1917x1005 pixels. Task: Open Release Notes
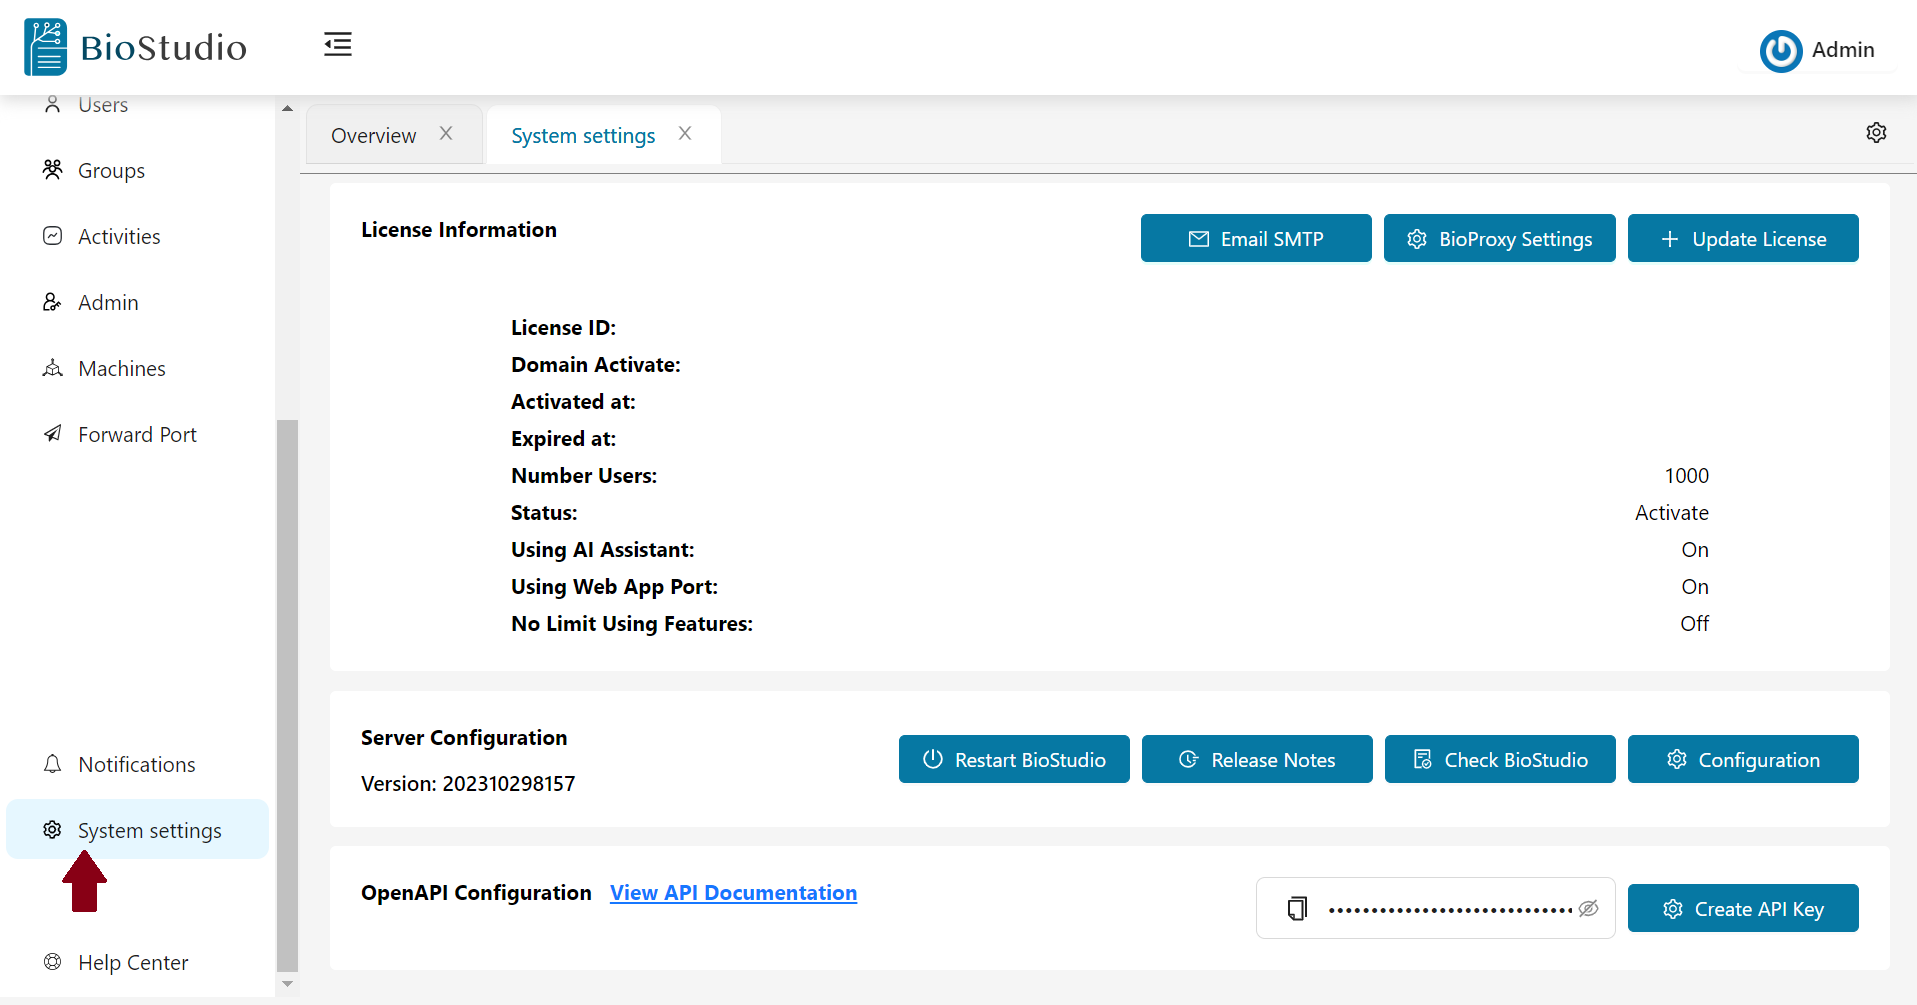(x=1257, y=759)
